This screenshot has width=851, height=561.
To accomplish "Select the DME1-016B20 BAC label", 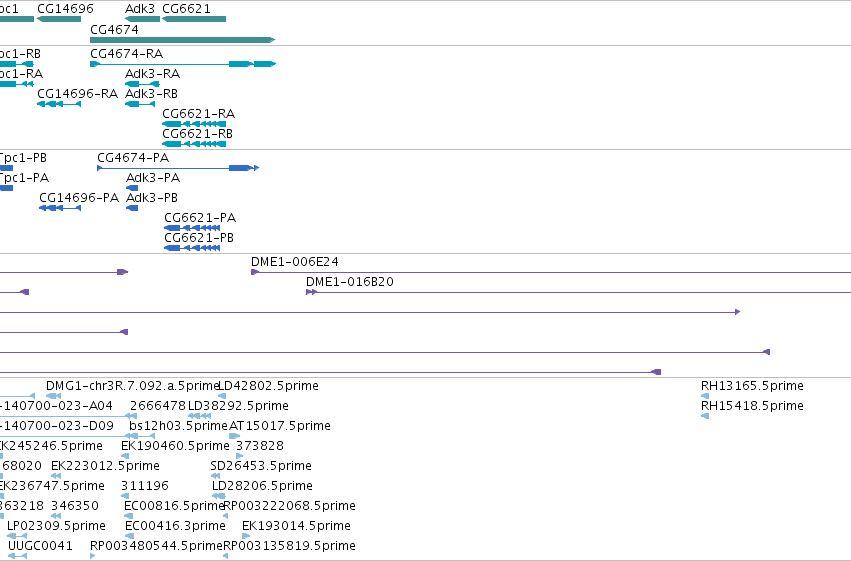I will pos(350,282).
